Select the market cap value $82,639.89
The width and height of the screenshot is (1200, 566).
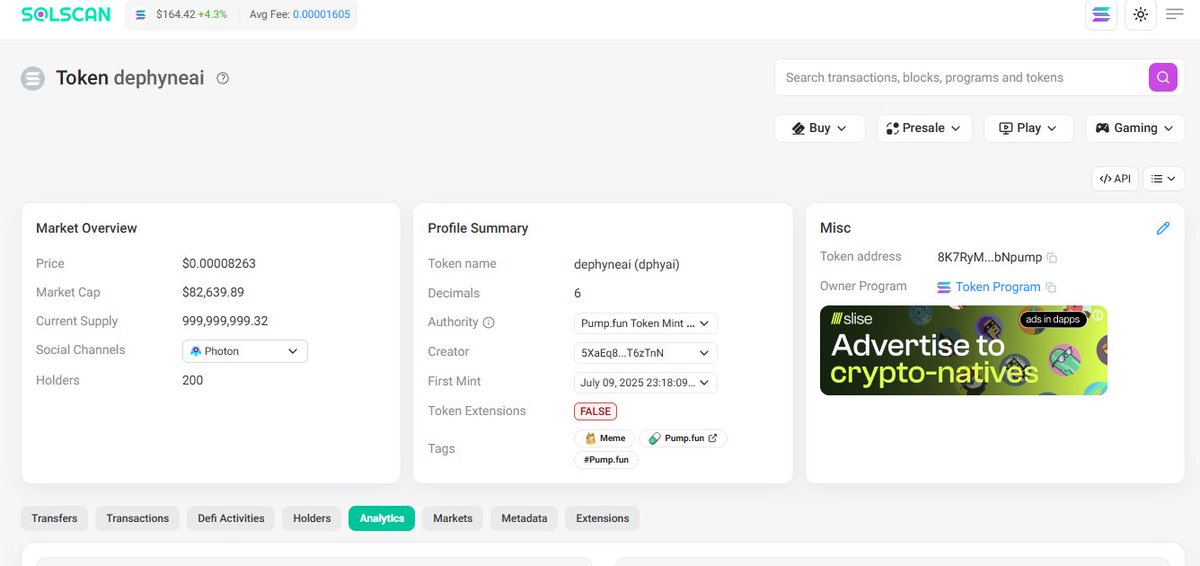(213, 293)
